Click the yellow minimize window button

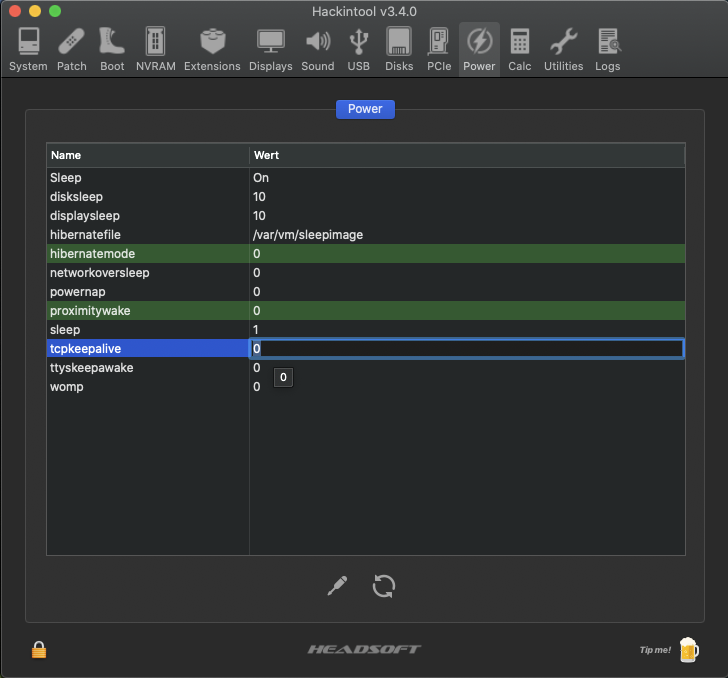pos(35,11)
